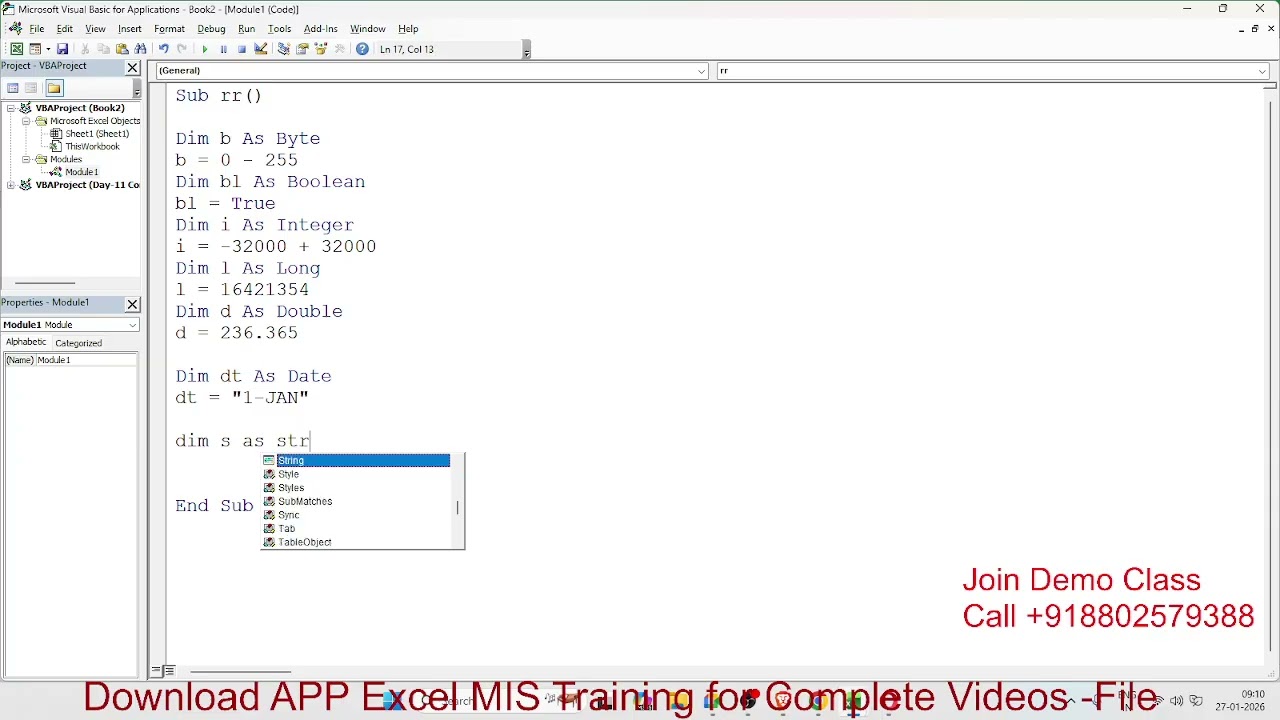Switch to the Alphabetic properties tab
Viewport: 1280px width, 720px height.
click(x=26, y=342)
